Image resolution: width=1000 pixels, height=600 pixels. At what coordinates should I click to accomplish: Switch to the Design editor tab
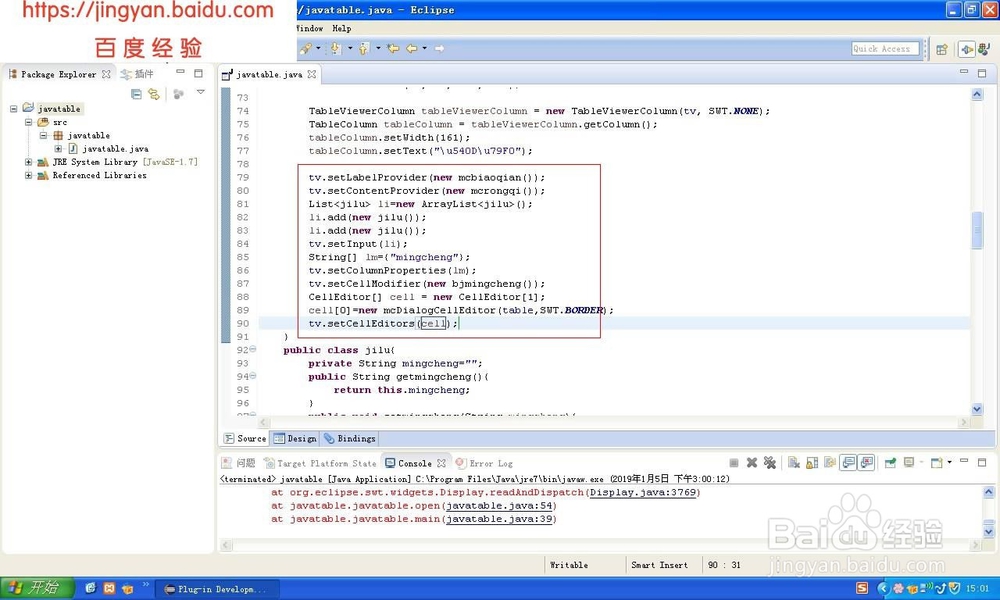coord(296,439)
